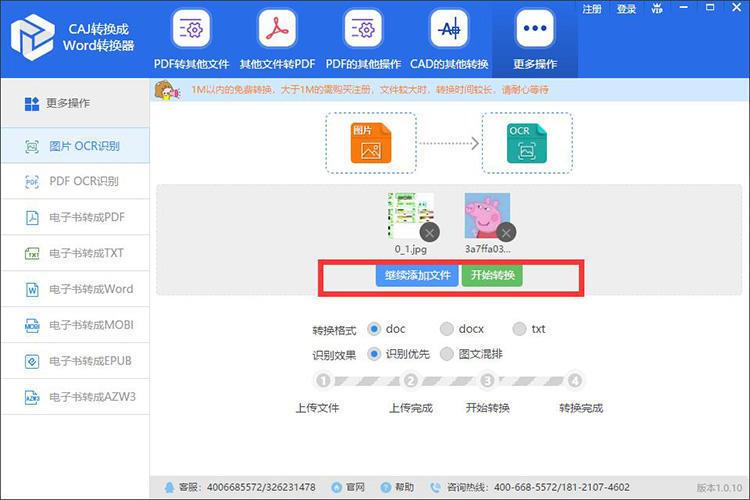
Task: Minimize the converter window
Action: [x=684, y=8]
